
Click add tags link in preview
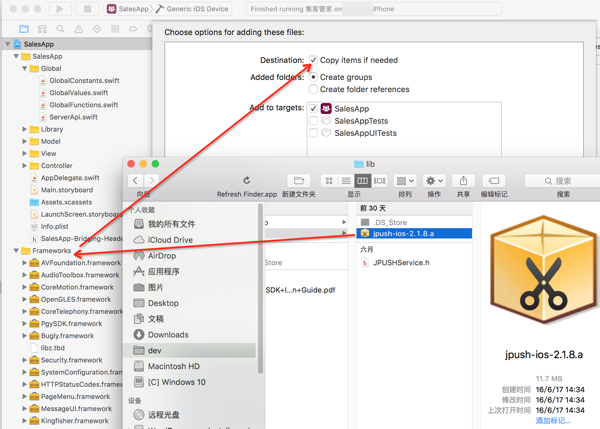(553, 421)
